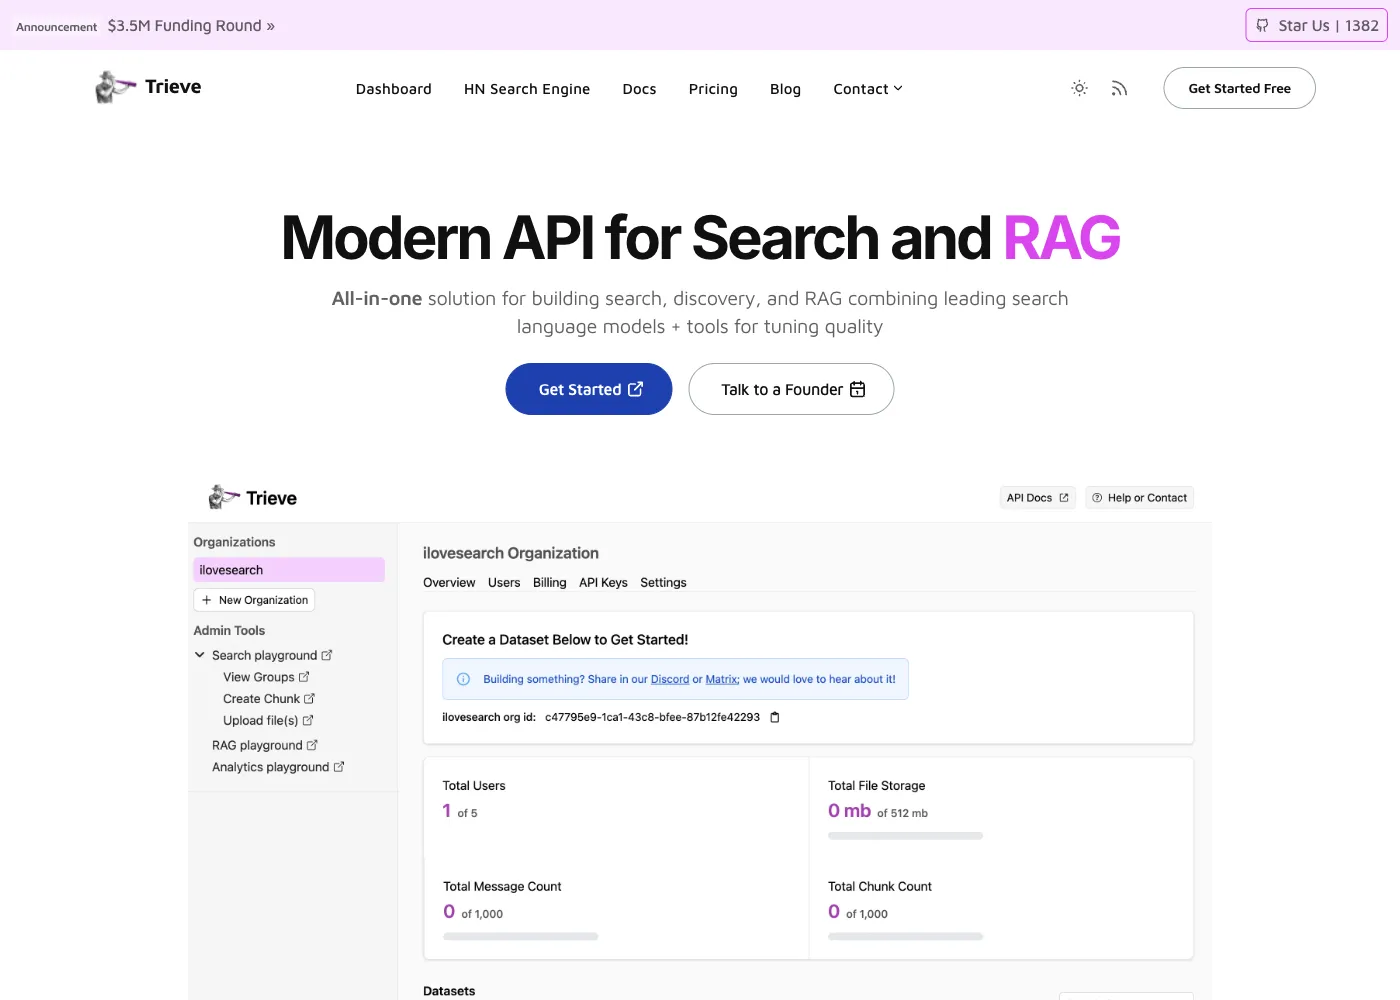Open the RSS feed icon
The height and width of the screenshot is (1000, 1400).
[x=1119, y=88]
